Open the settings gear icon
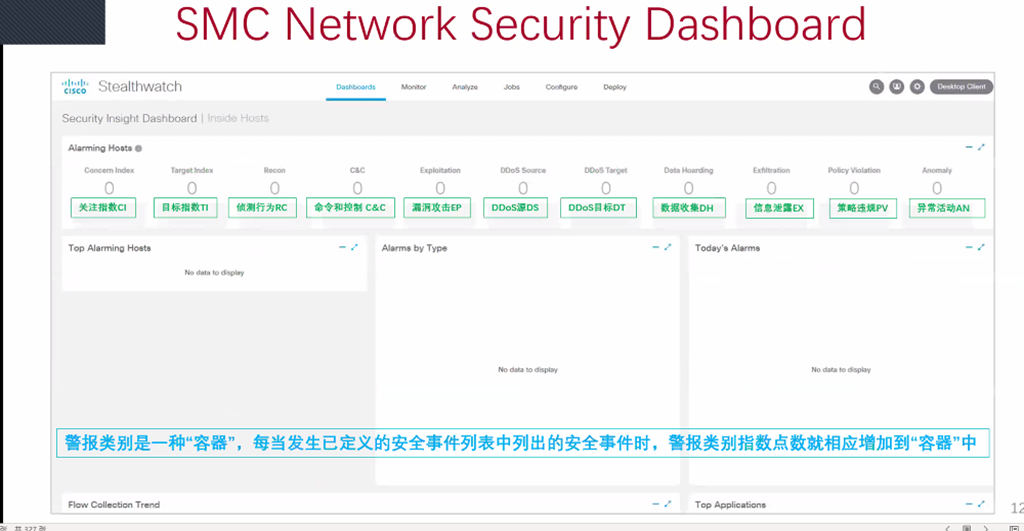1024x531 pixels. (917, 86)
